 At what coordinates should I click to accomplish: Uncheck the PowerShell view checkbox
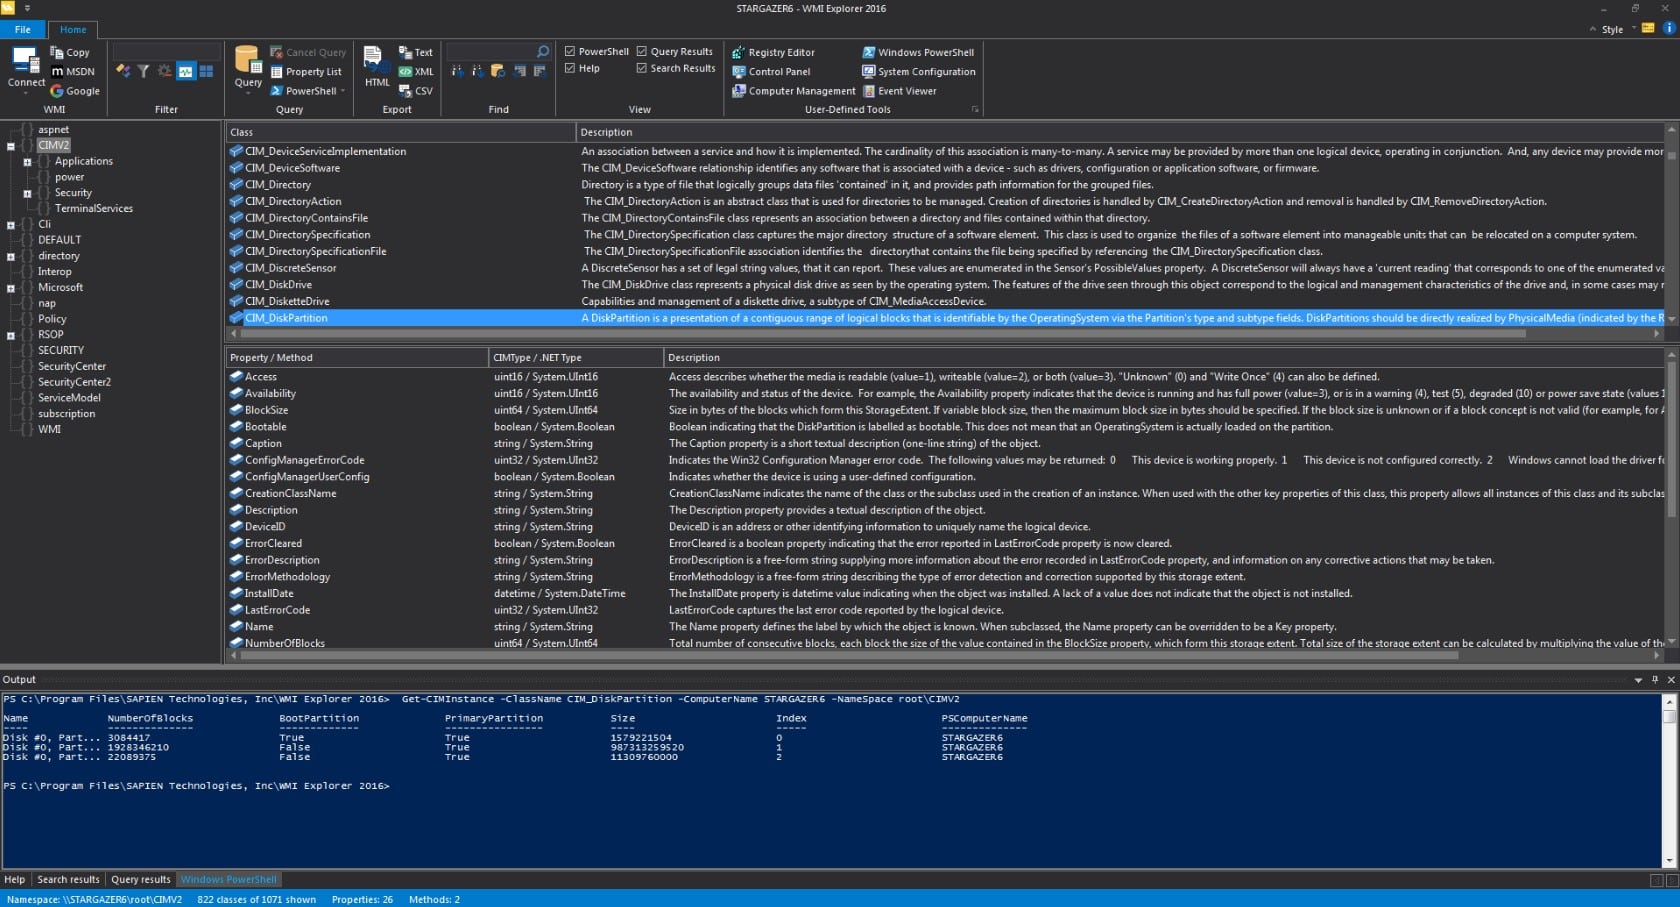click(570, 51)
